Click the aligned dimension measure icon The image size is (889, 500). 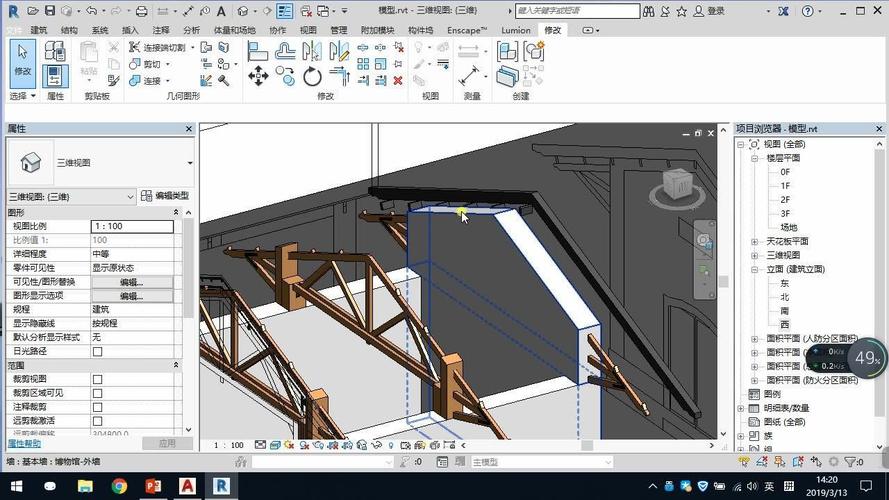tap(468, 76)
